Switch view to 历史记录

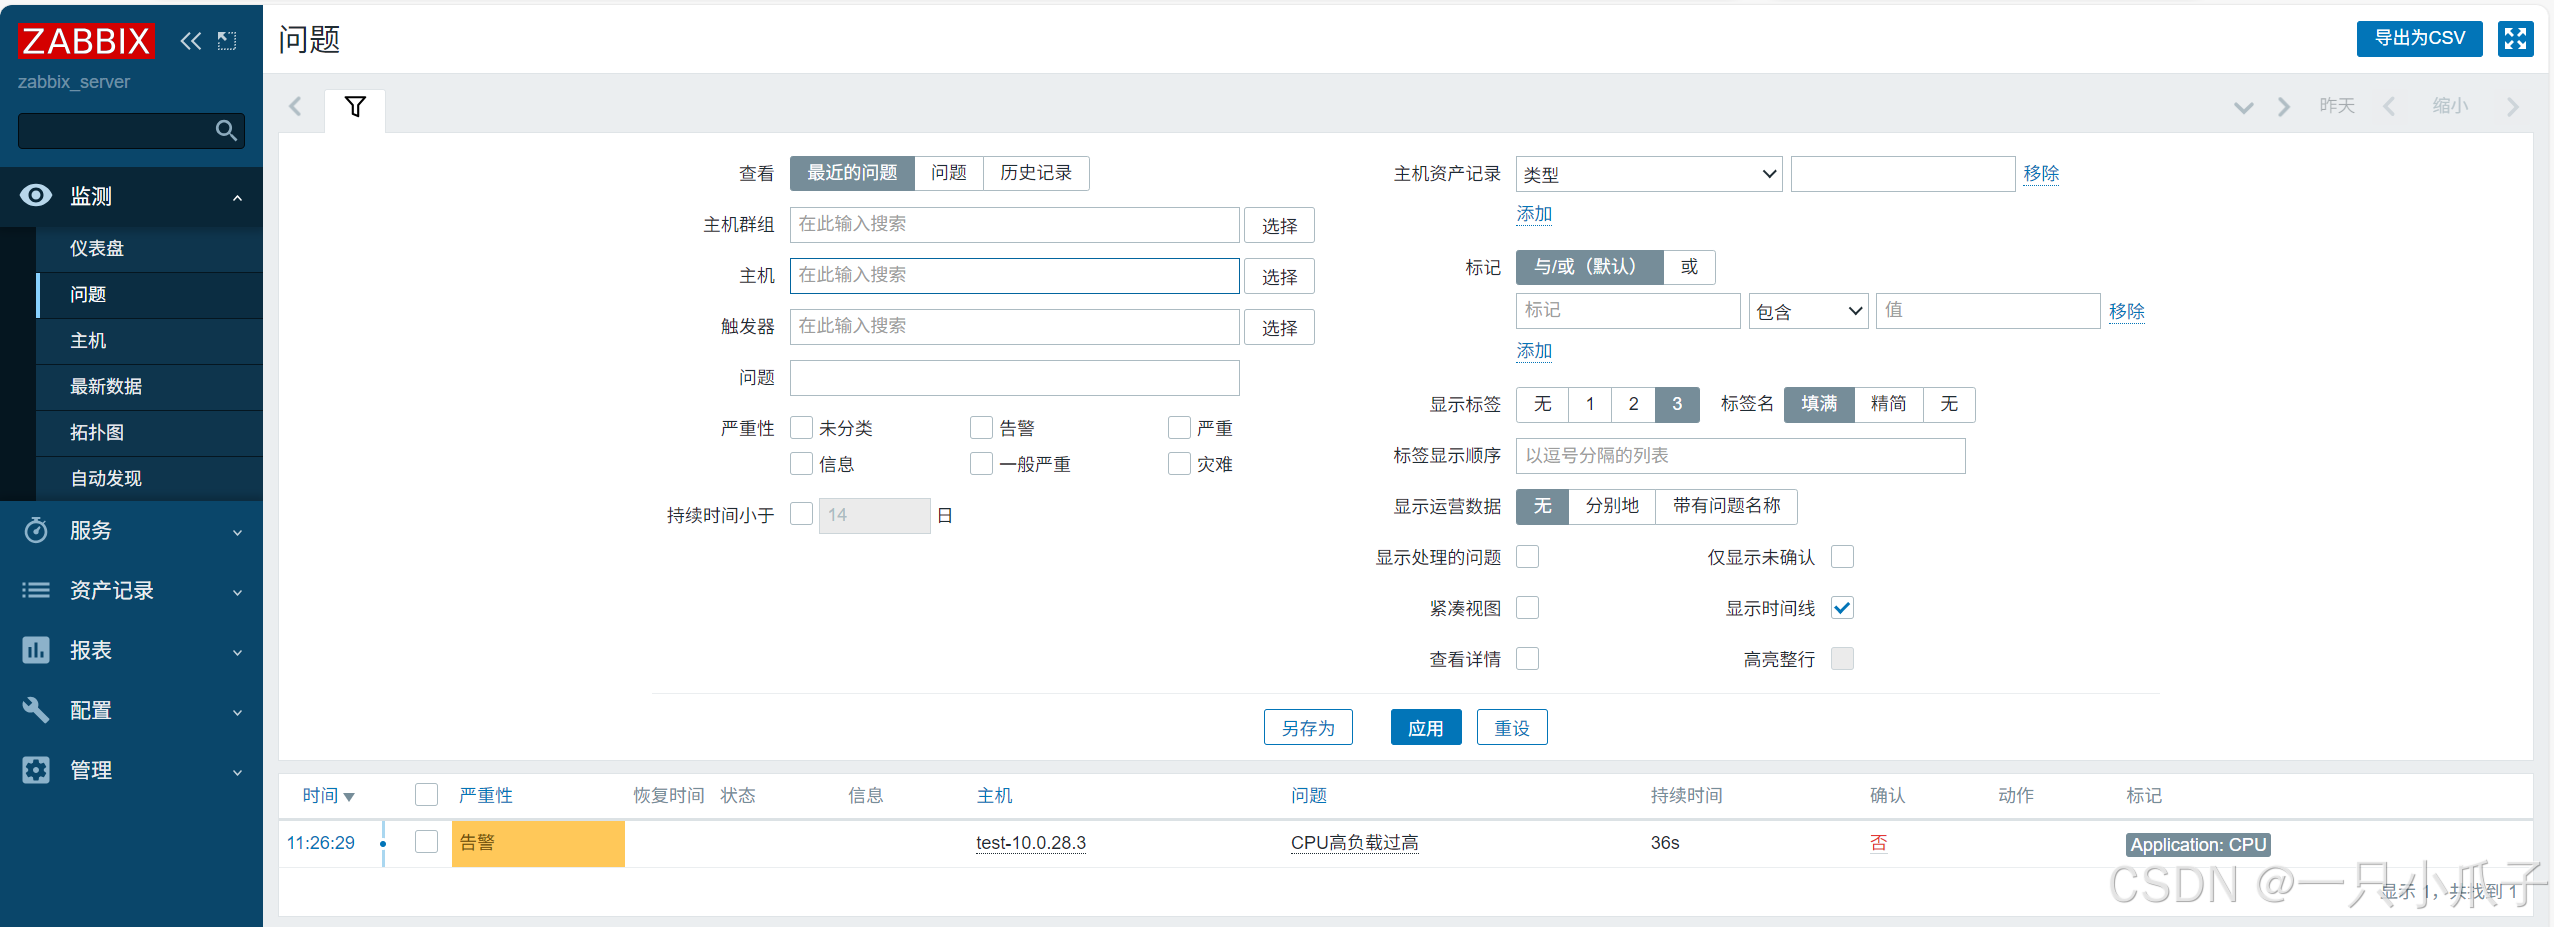(1036, 173)
